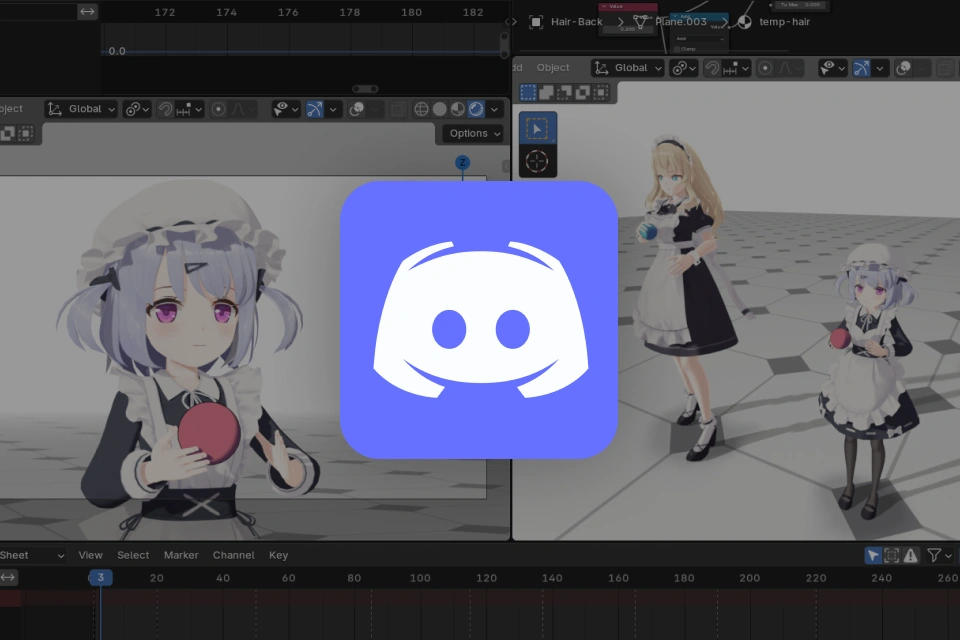Open the Select menu in dope sheet
The image size is (960, 640).
(x=133, y=555)
